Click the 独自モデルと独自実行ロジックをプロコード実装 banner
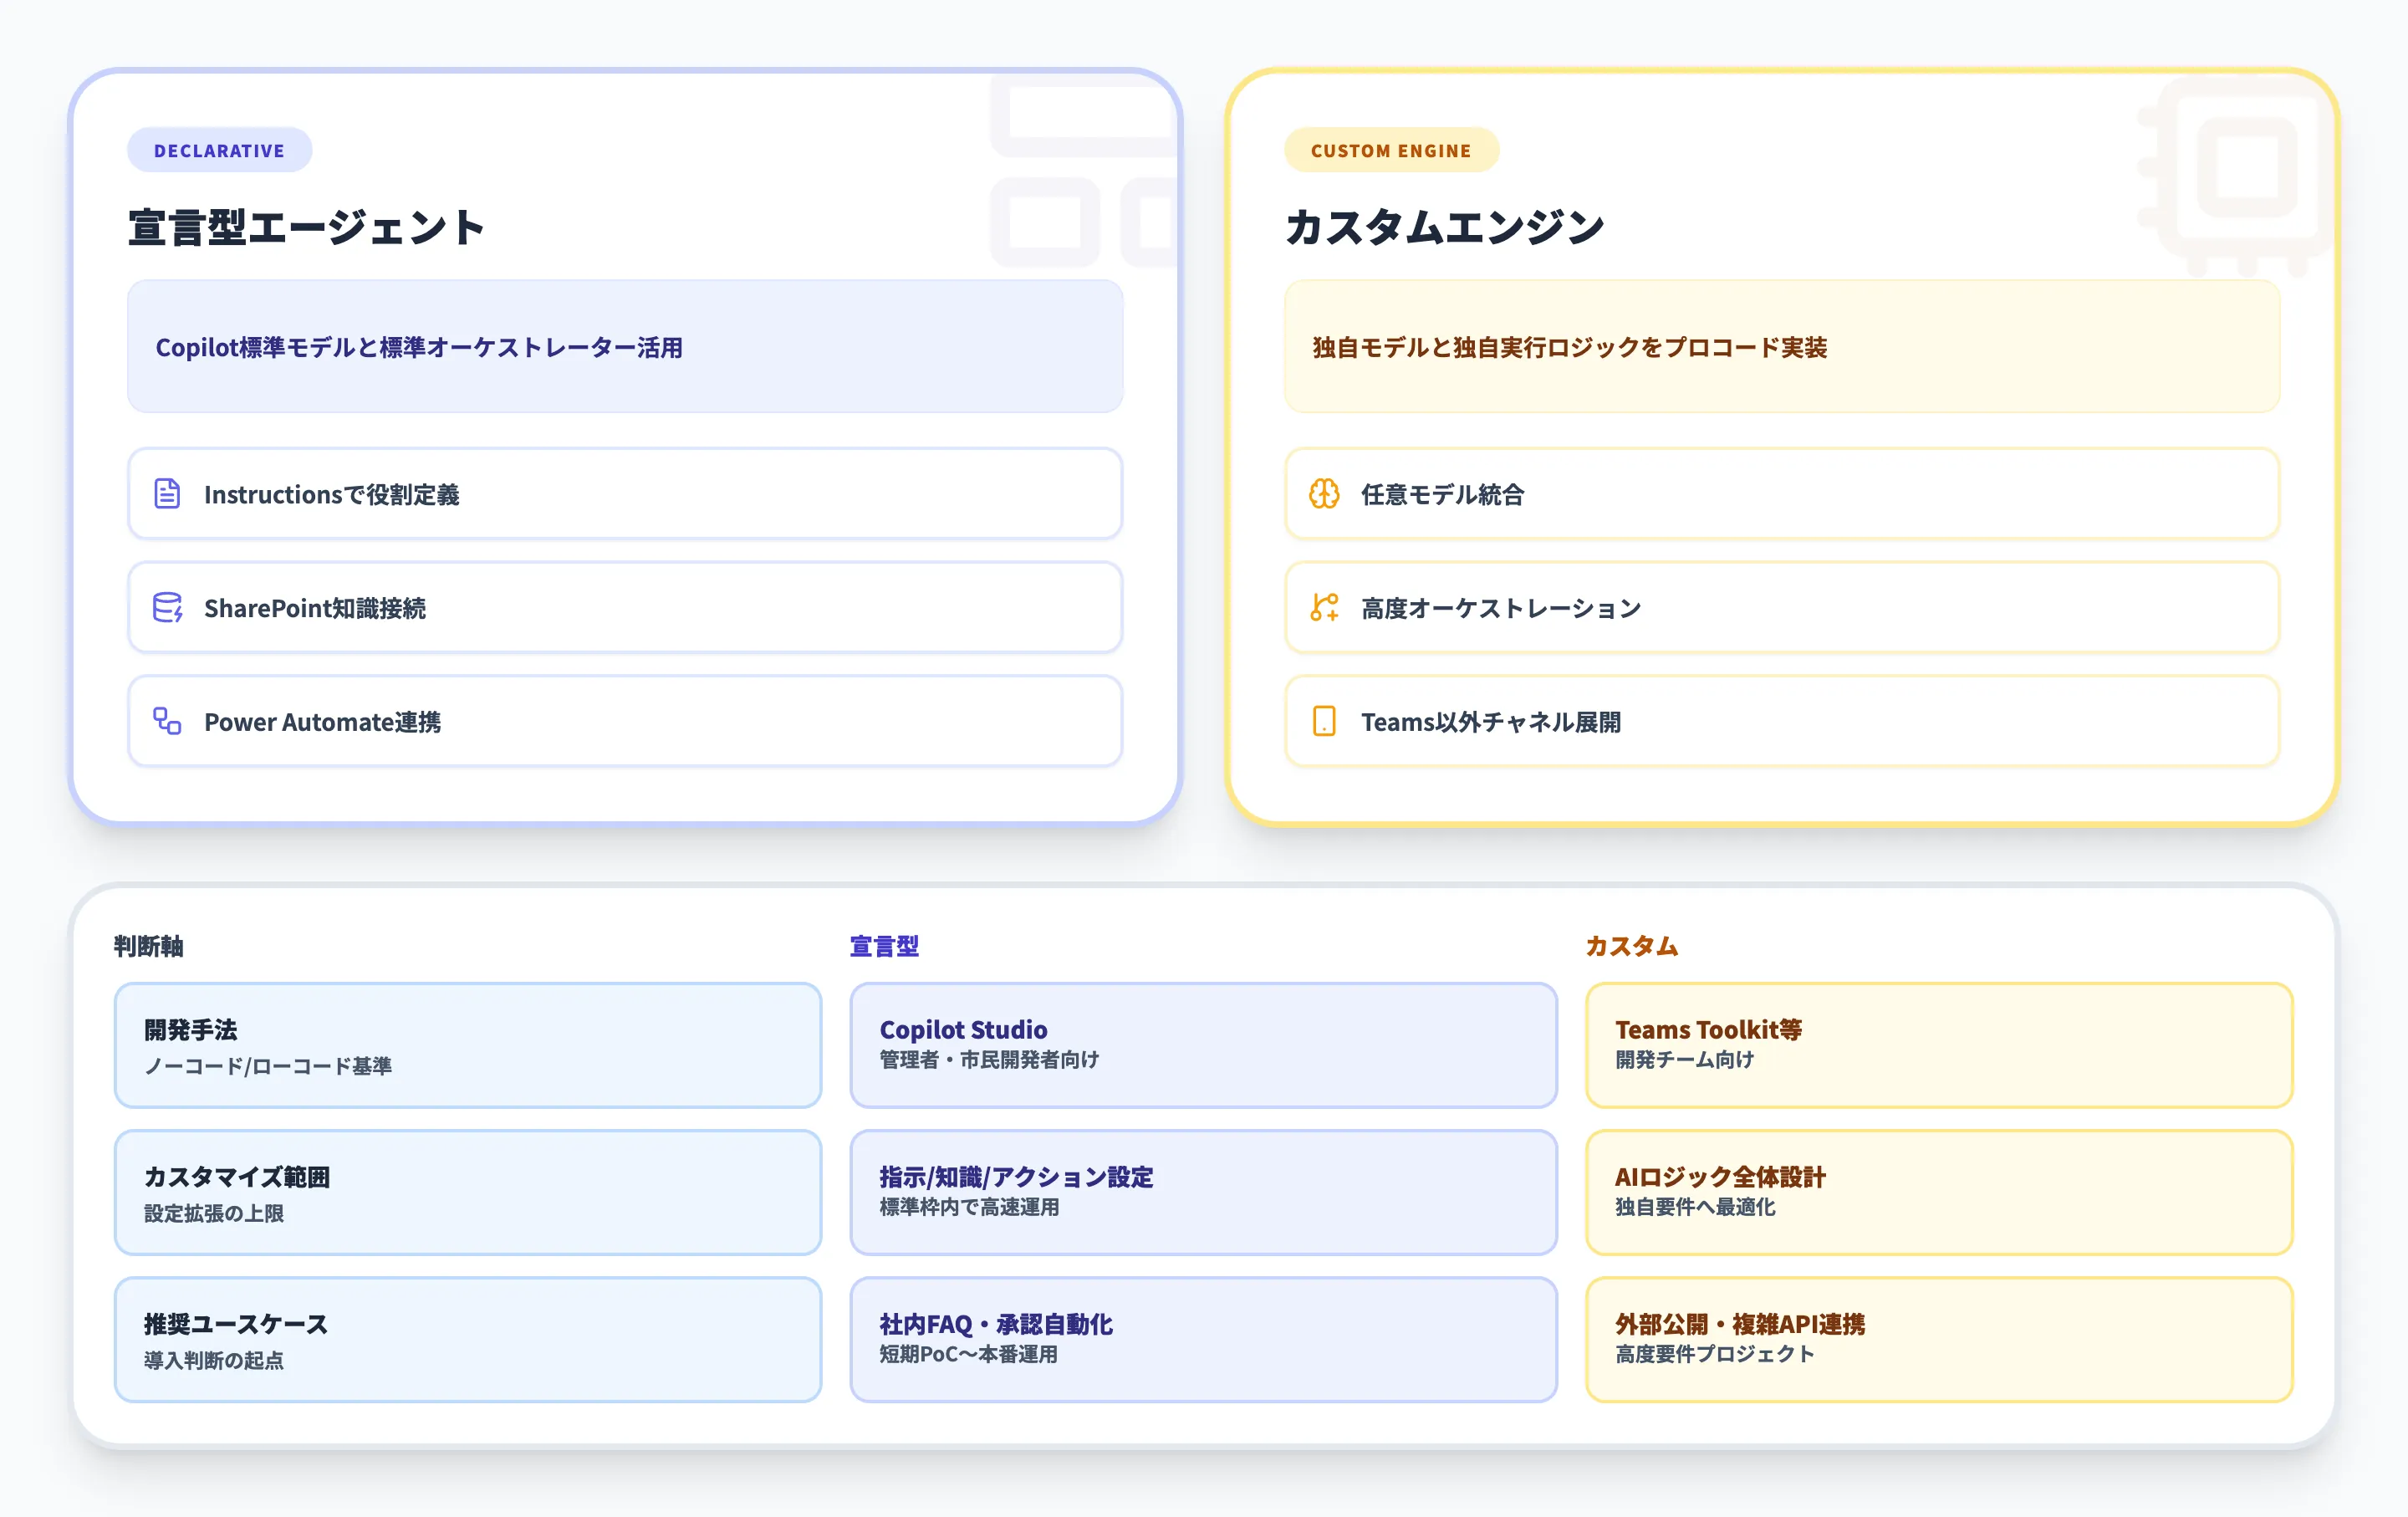 1782,348
